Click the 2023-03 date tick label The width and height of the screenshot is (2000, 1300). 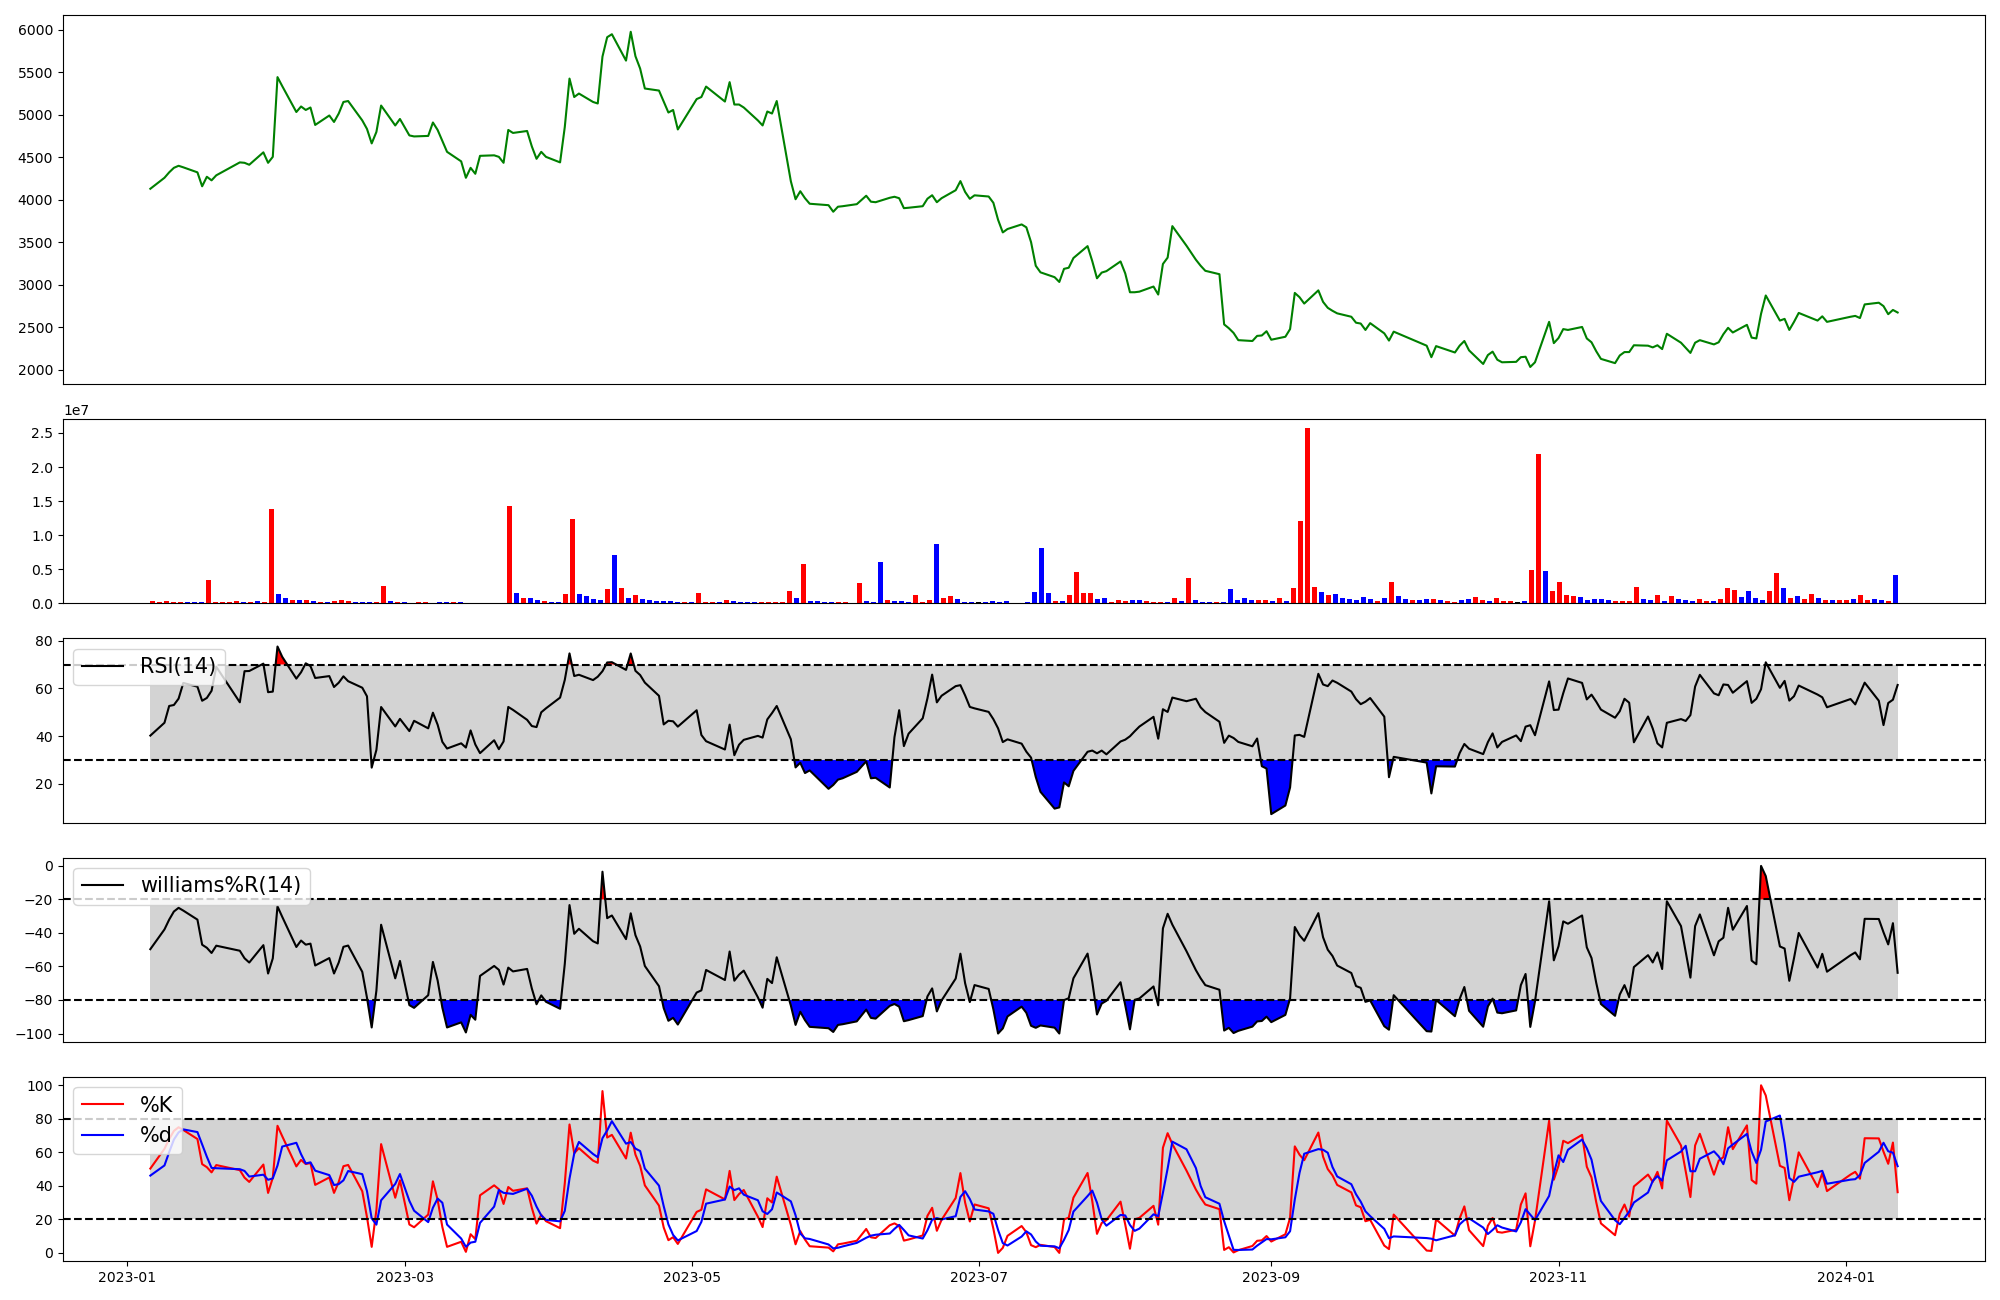coord(405,1277)
